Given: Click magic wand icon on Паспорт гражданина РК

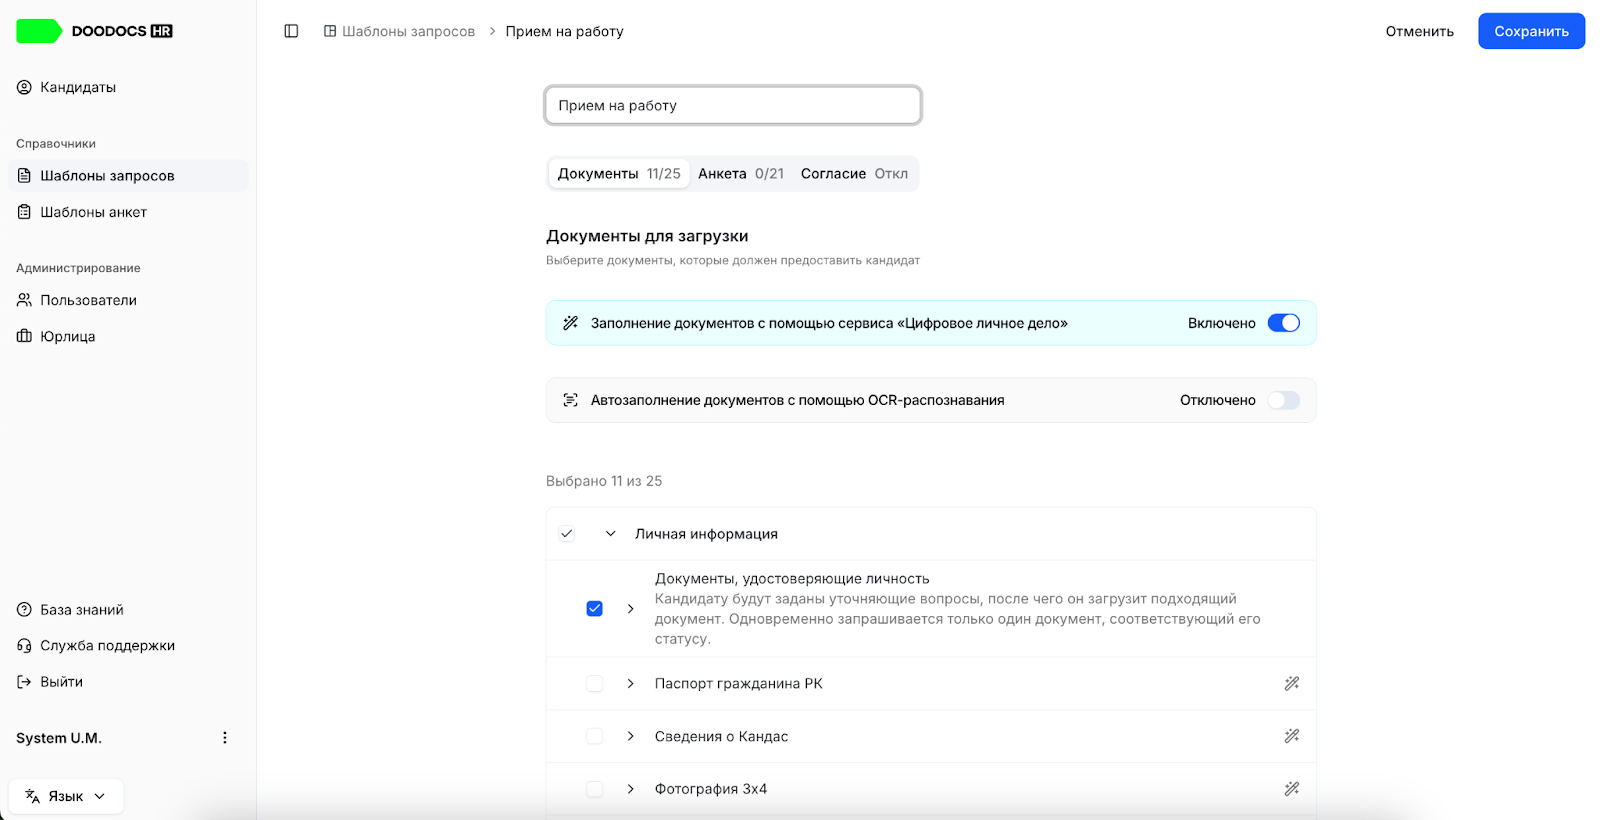Looking at the screenshot, I should [x=1292, y=684].
